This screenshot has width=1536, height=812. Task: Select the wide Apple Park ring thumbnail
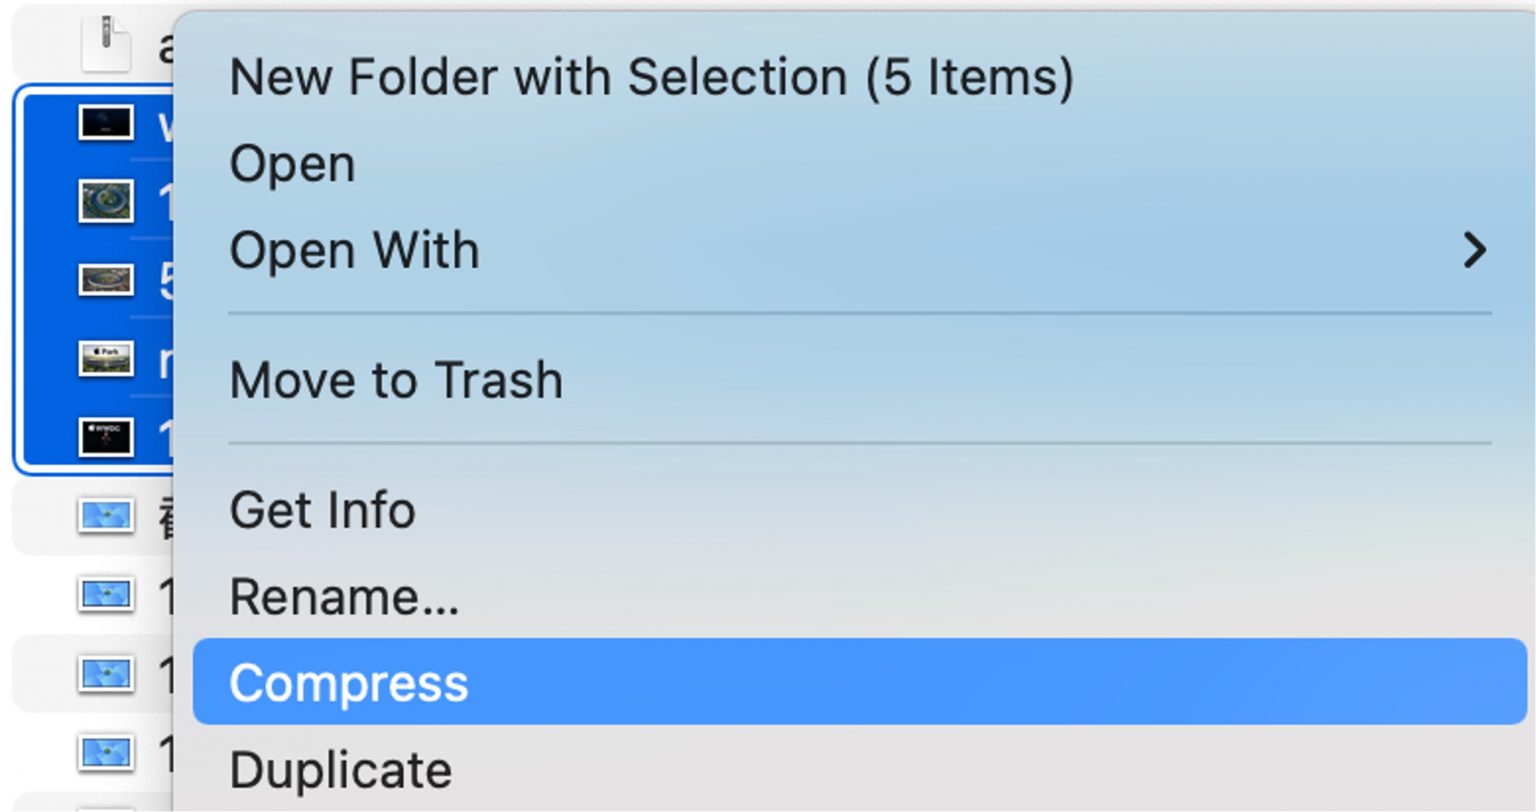pos(106,280)
